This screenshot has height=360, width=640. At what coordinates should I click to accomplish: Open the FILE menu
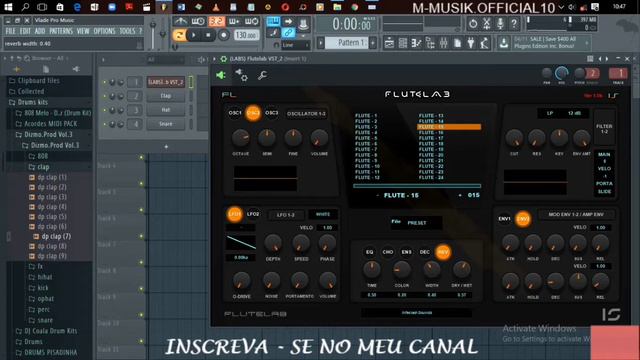11,31
